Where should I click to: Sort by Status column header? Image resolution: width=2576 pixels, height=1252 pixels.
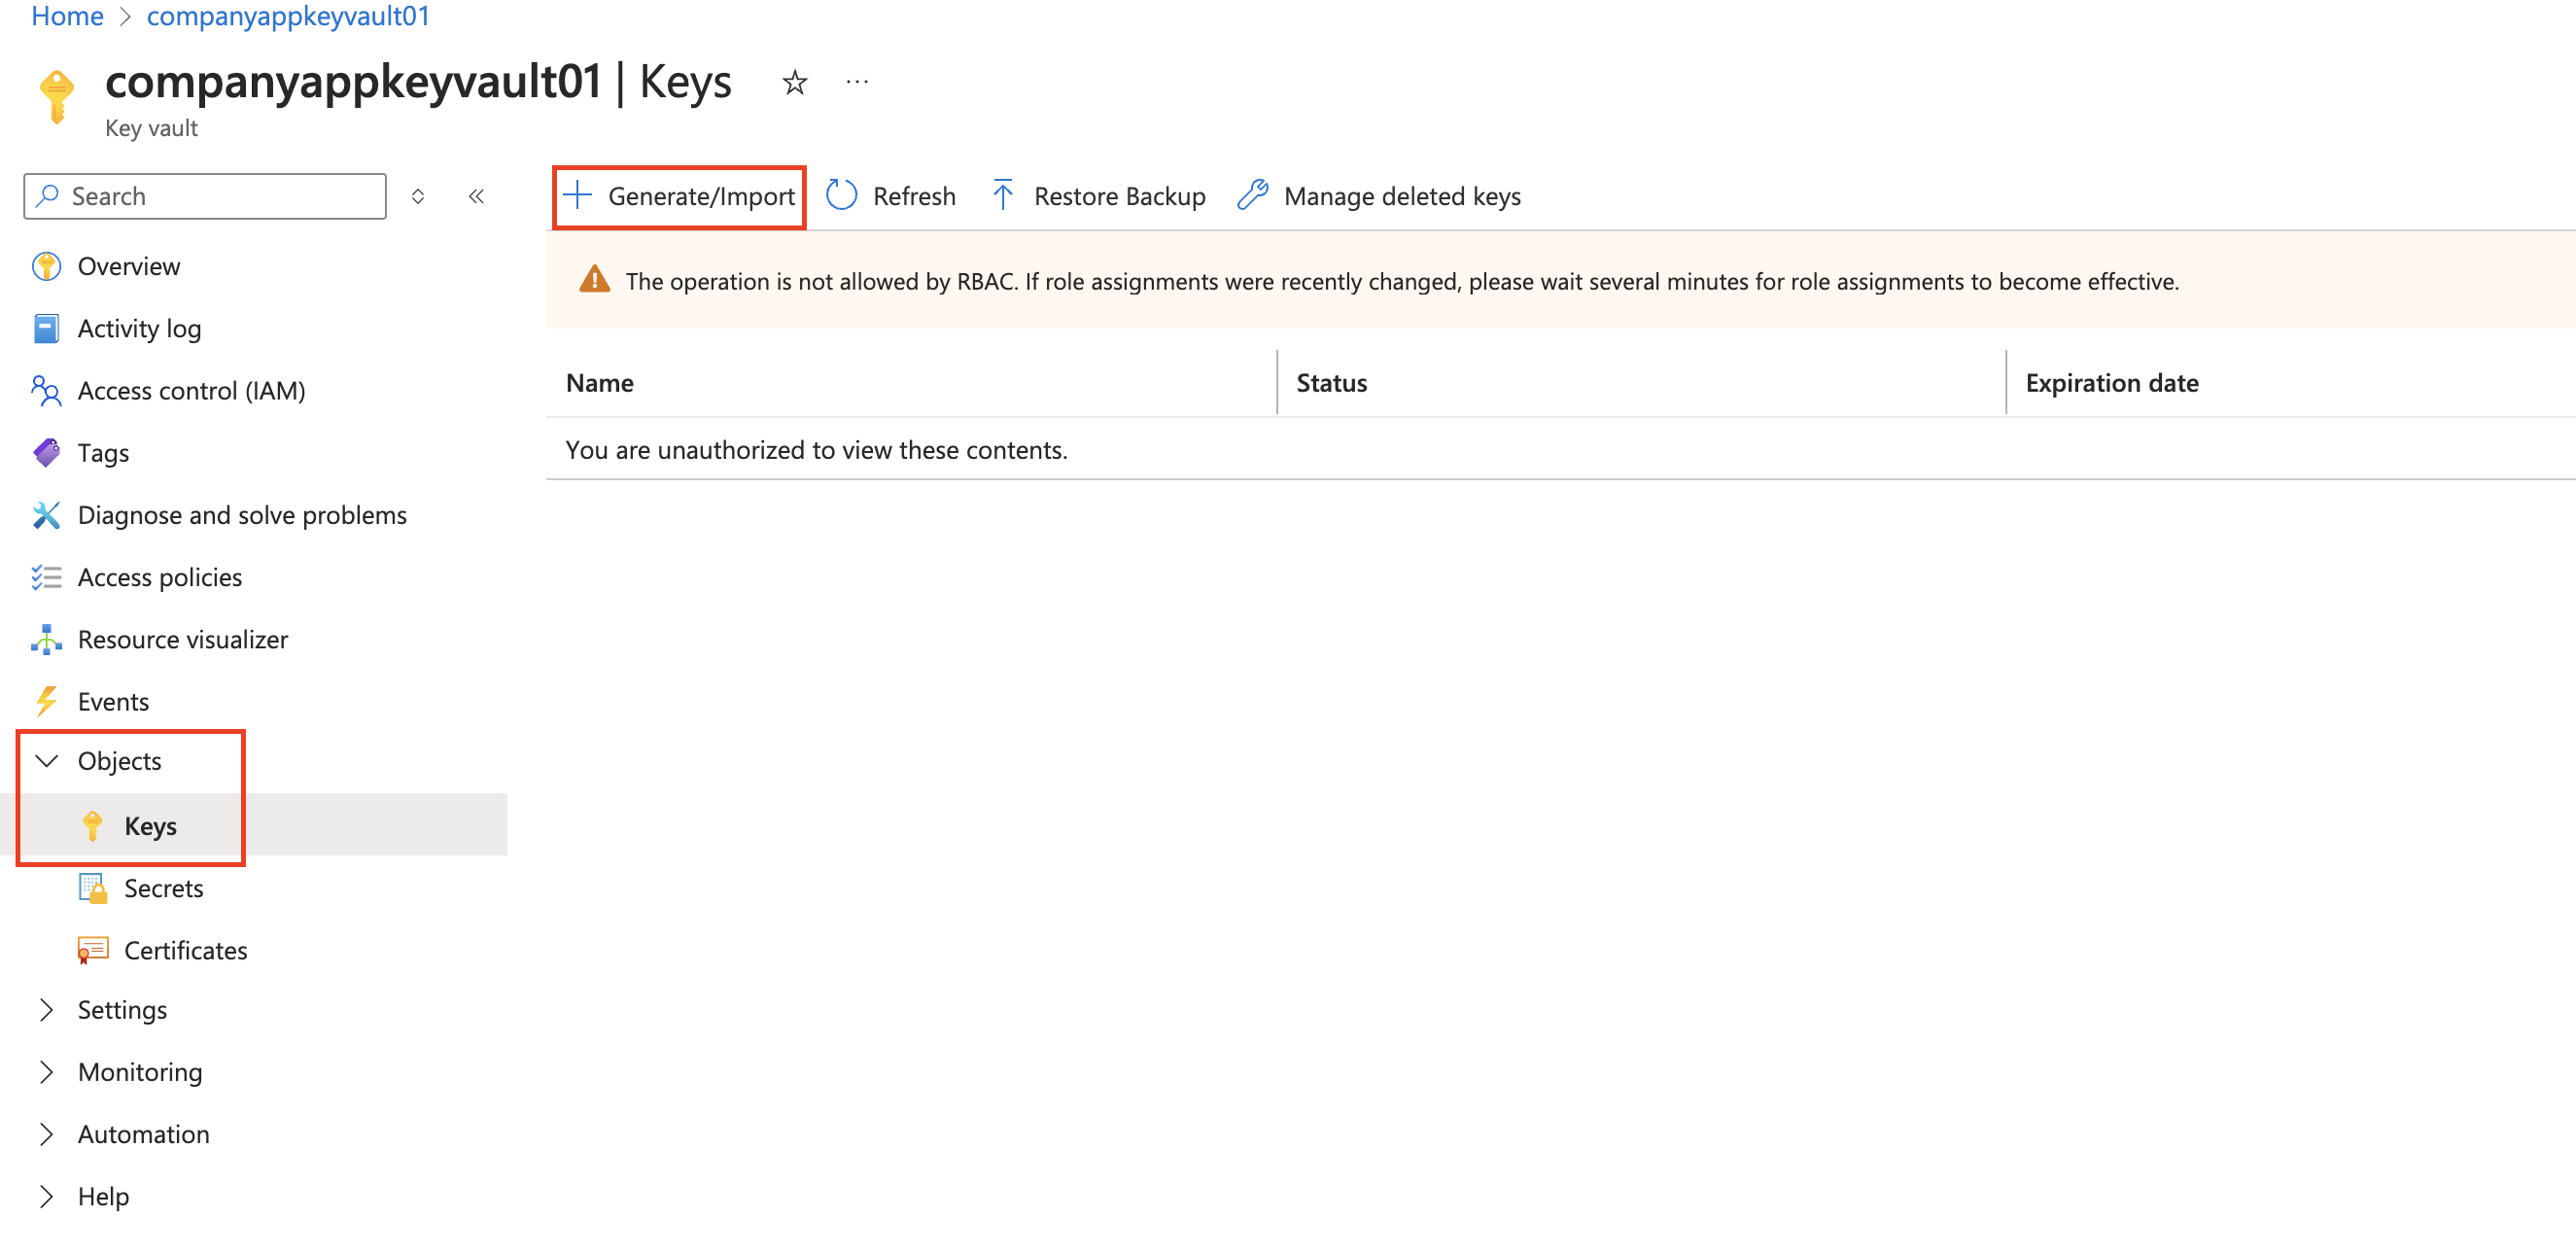point(1331,383)
